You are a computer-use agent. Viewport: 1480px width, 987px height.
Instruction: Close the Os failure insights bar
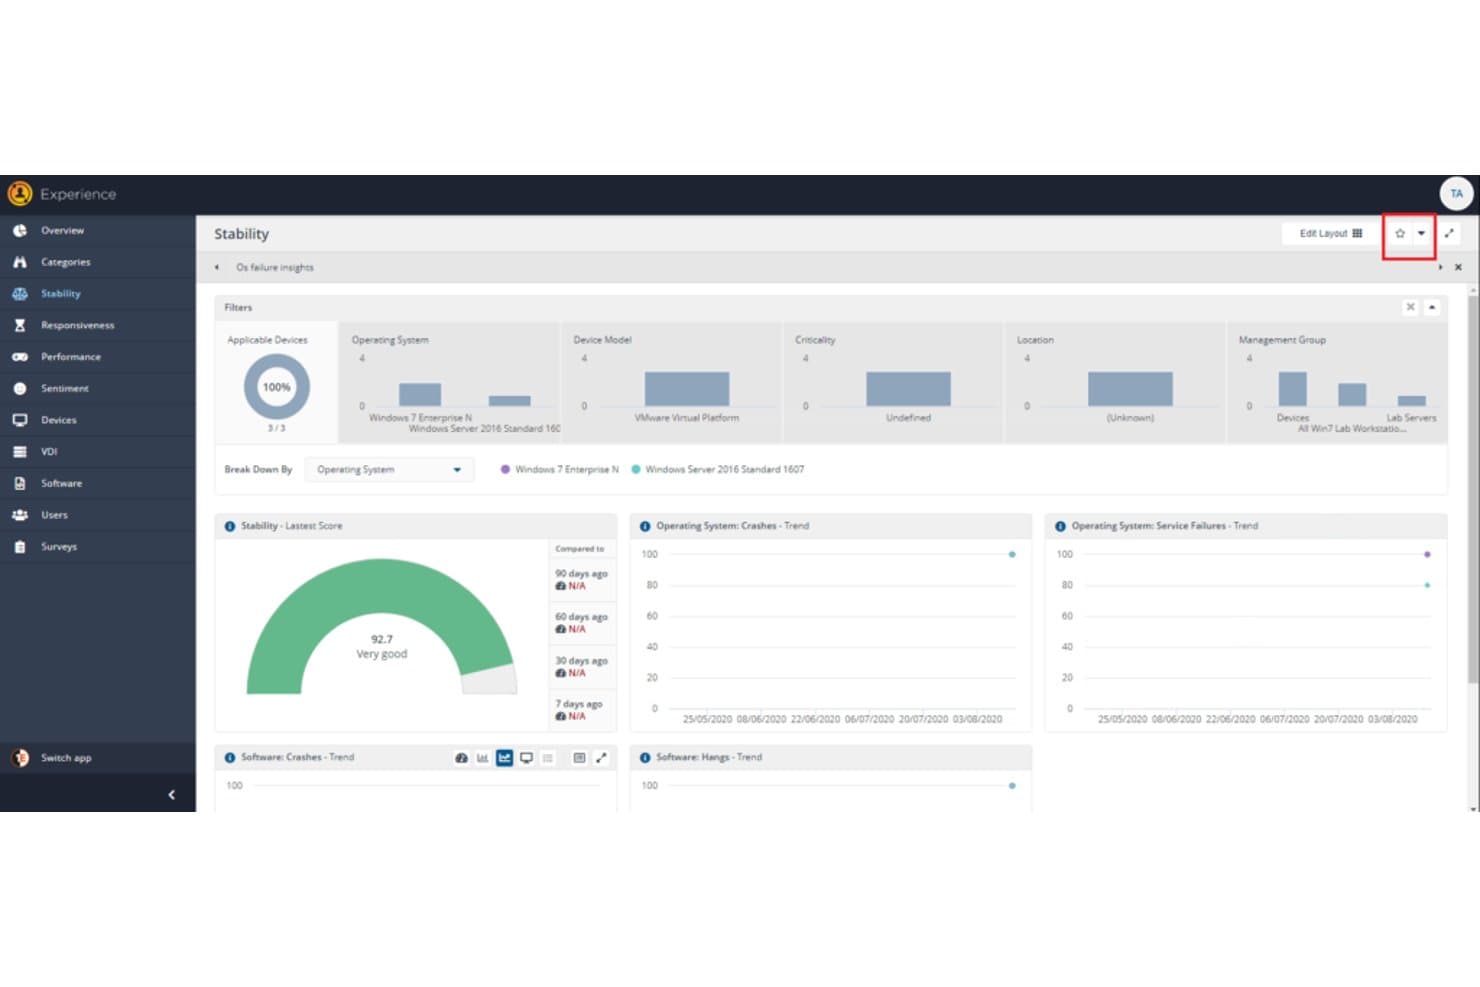tap(1458, 267)
